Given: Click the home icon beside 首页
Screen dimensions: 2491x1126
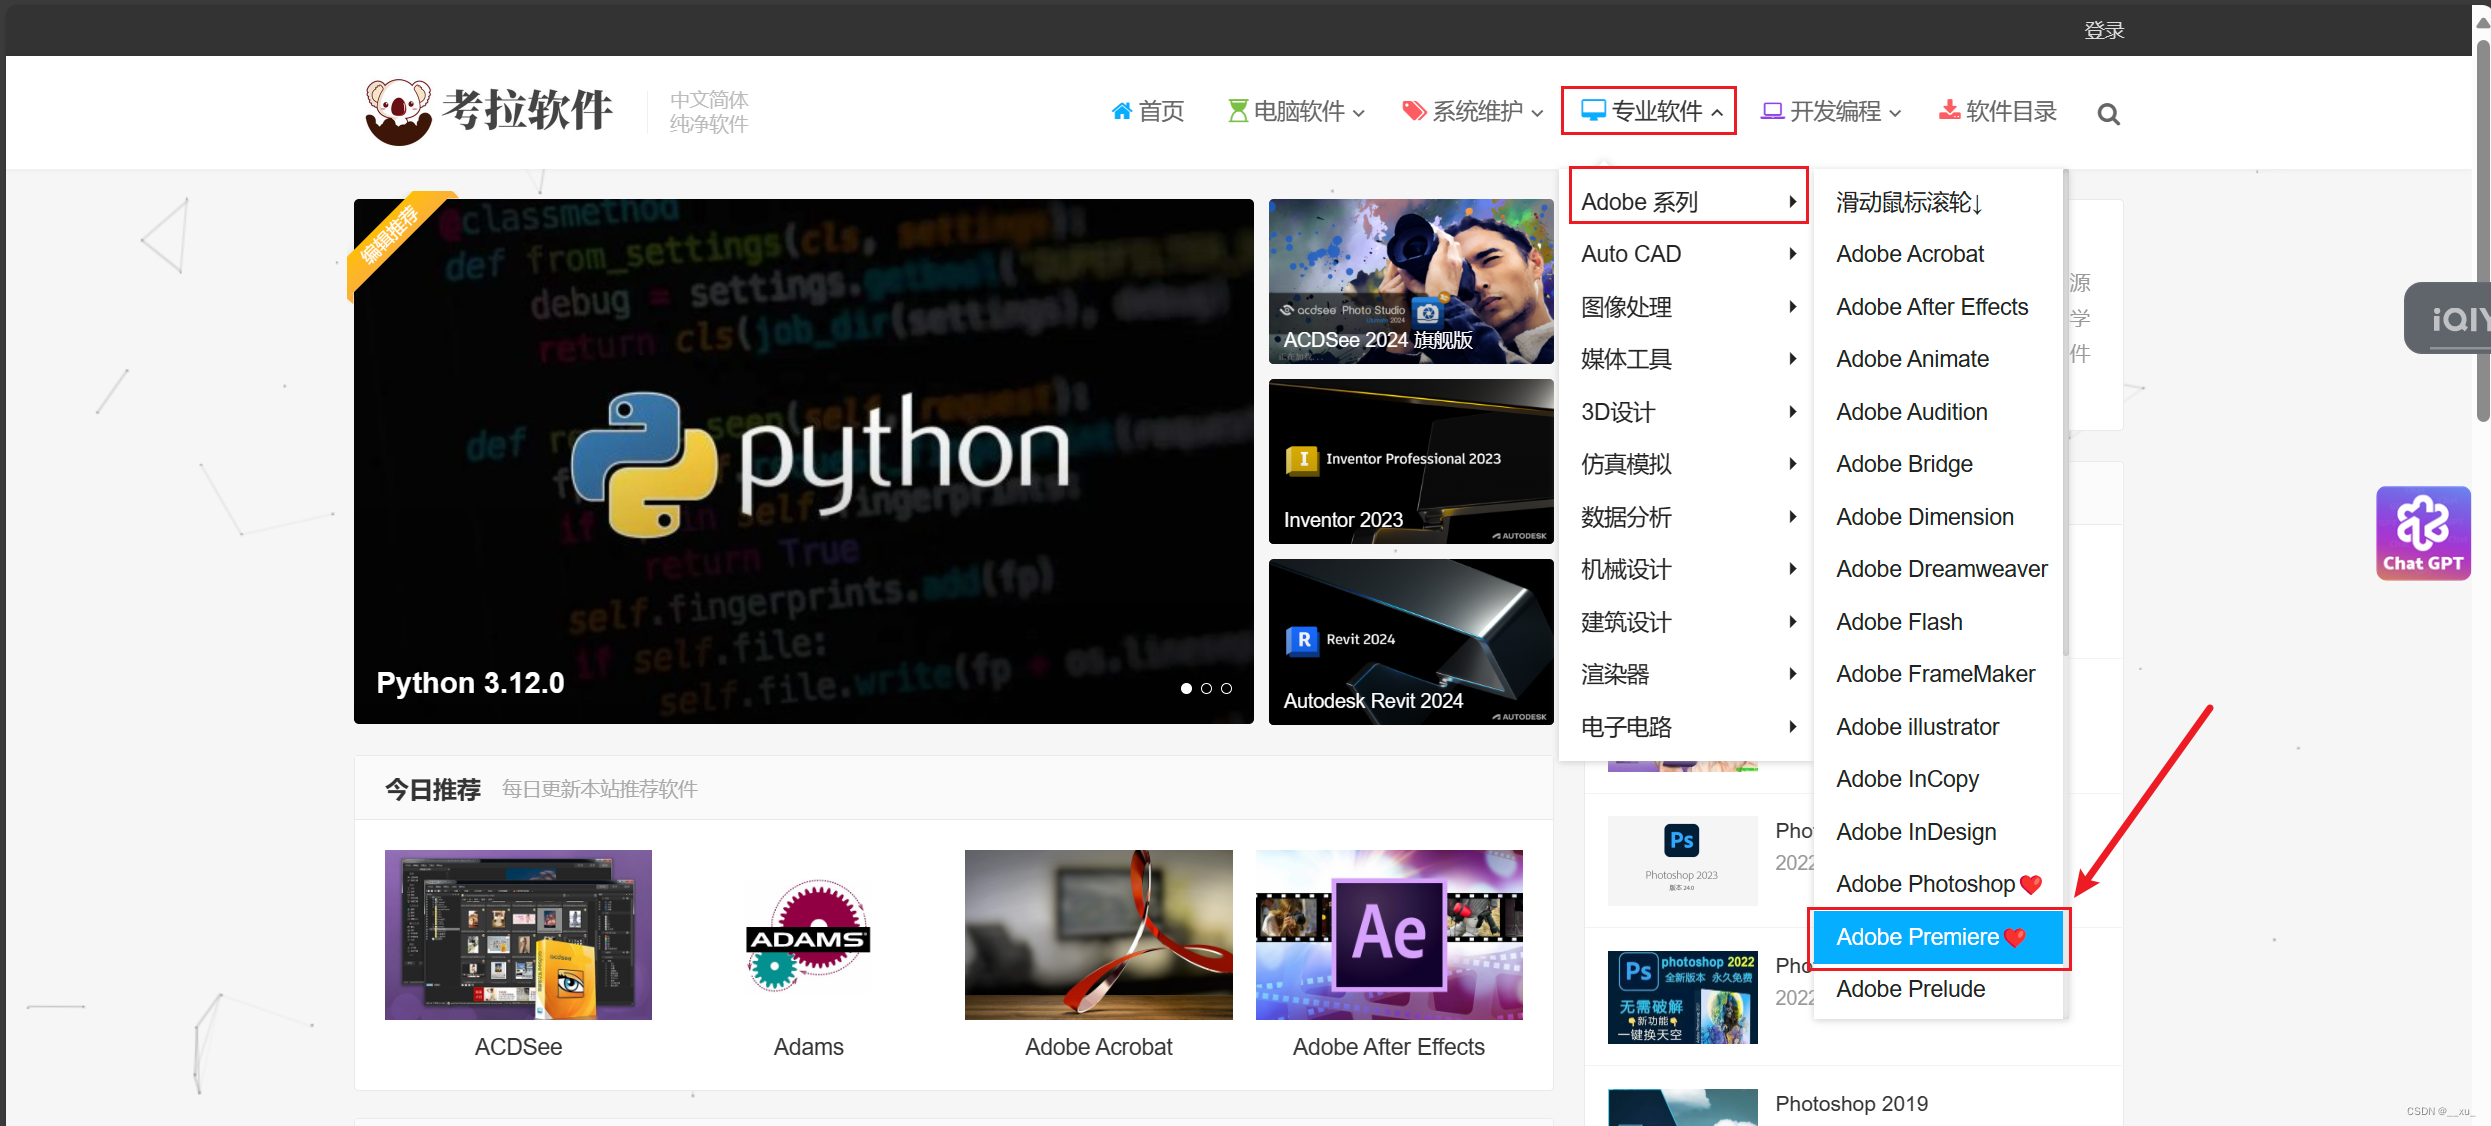Looking at the screenshot, I should tap(1122, 111).
